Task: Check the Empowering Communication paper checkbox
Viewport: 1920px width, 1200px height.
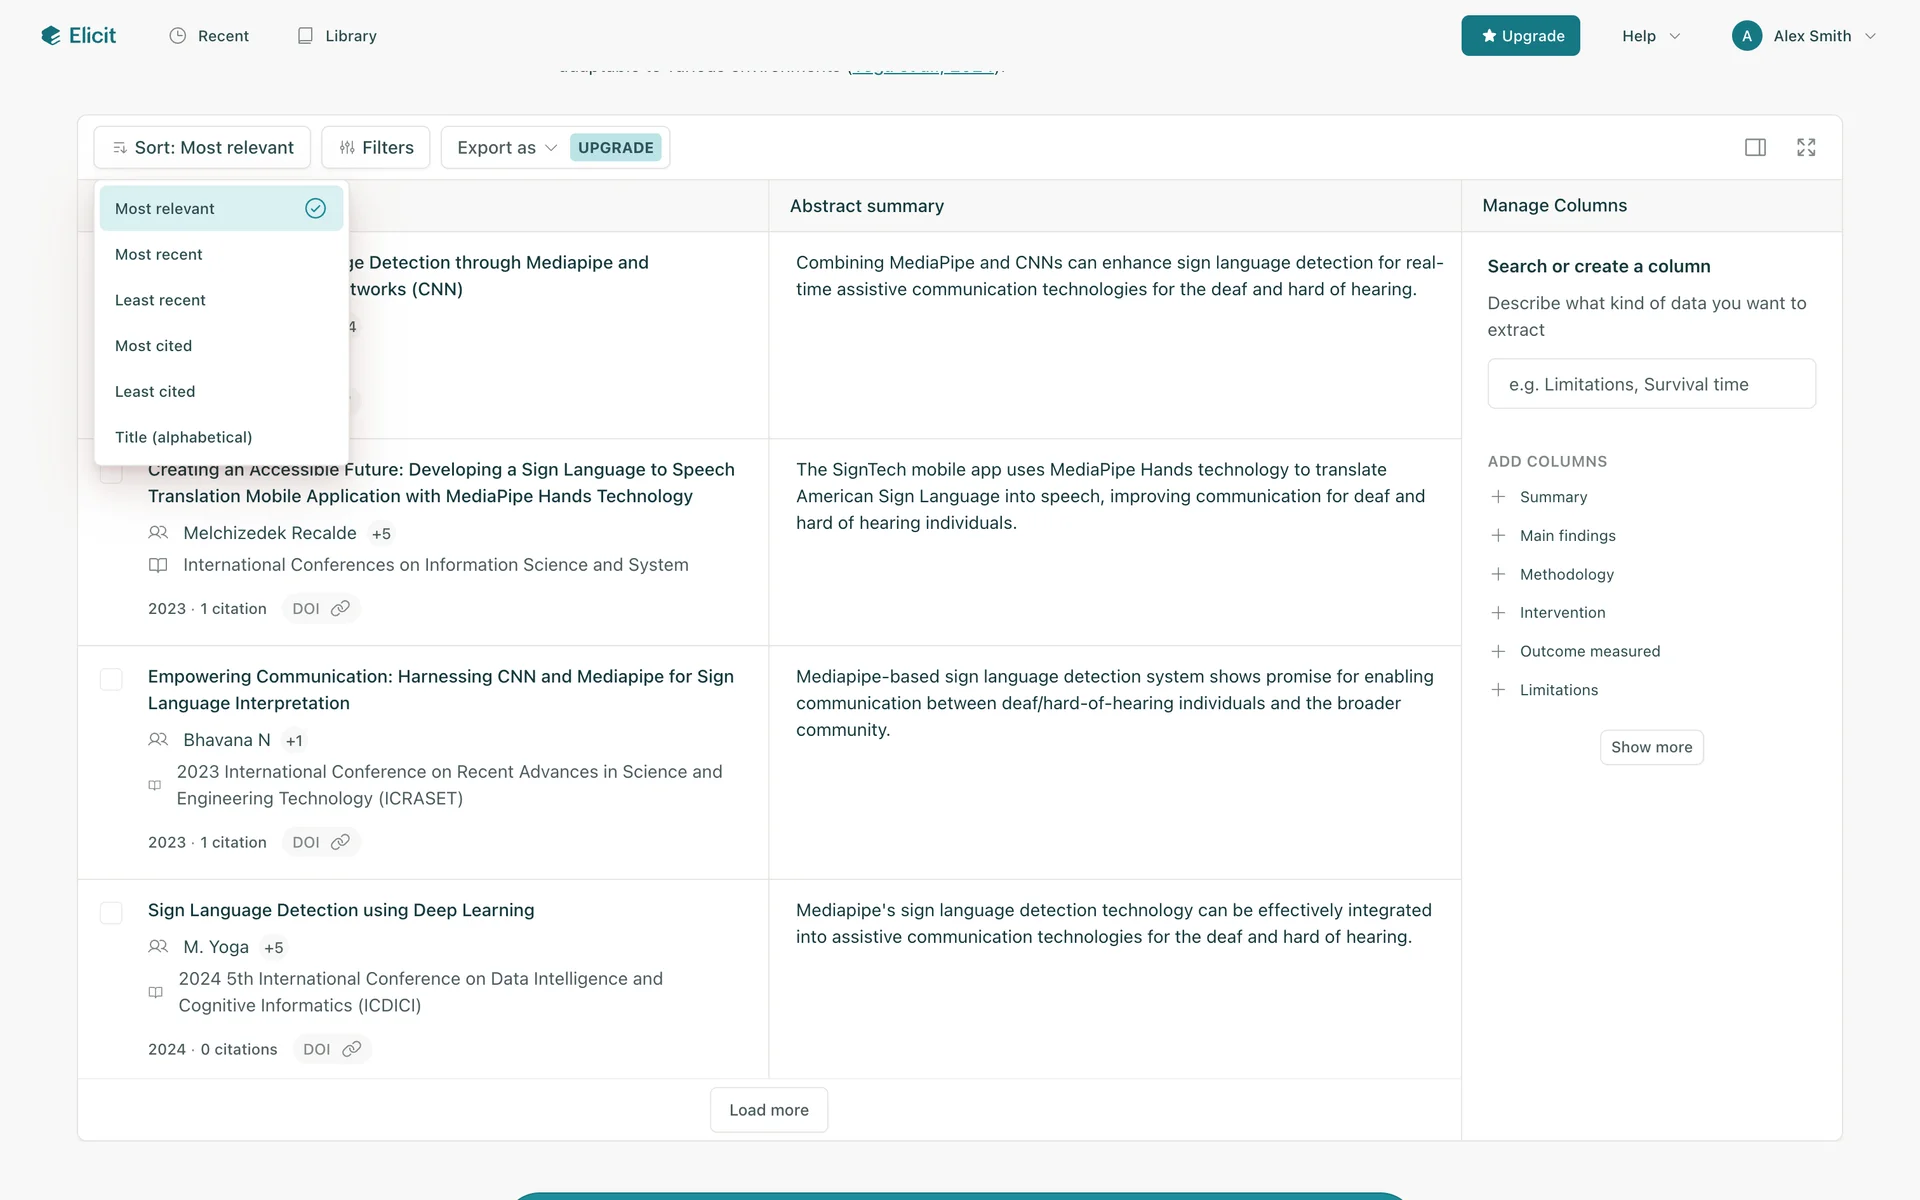Action: pos(111,680)
